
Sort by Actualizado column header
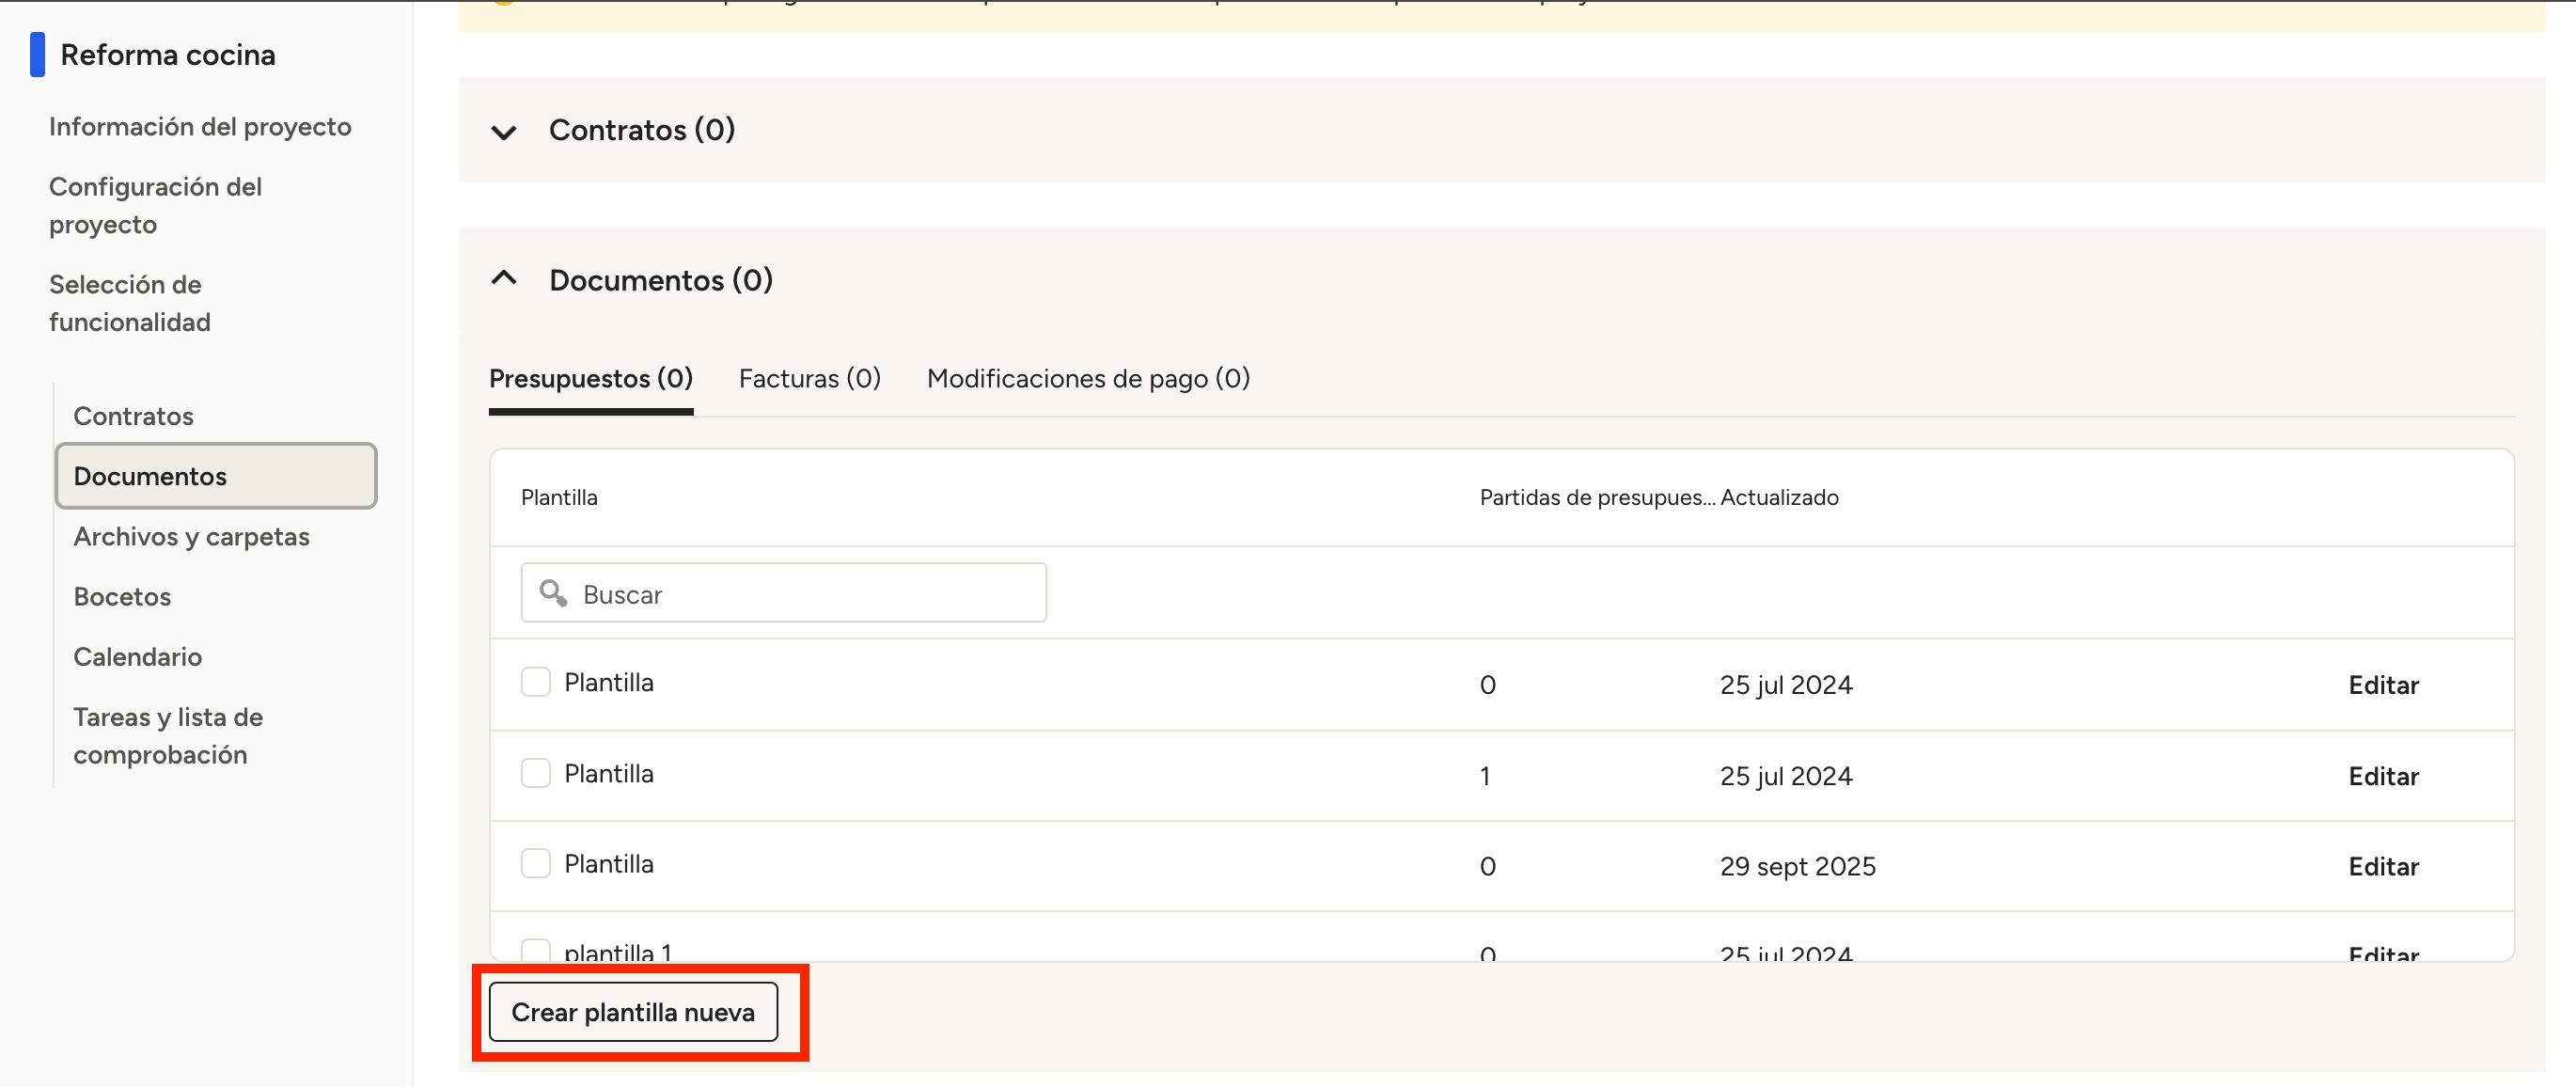point(1778,497)
